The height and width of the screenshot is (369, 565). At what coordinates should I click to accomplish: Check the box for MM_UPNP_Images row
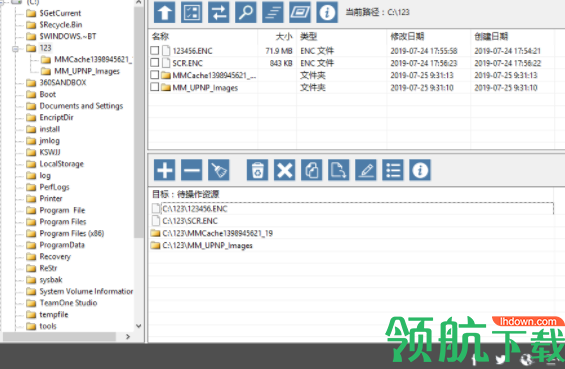[155, 87]
